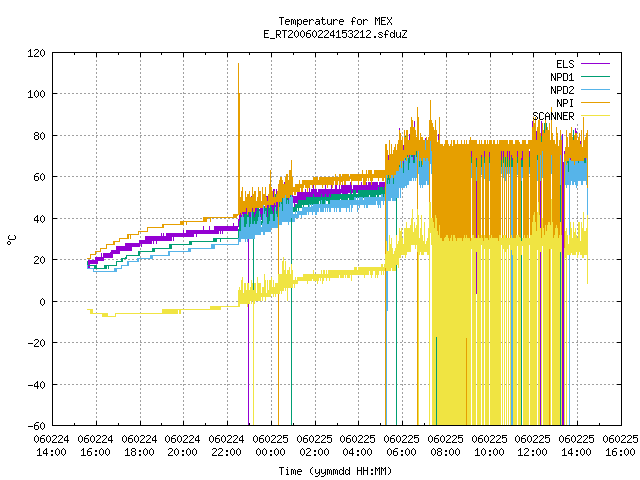Screen dimensions: 640x480
Task: Click the green NPD1 legend line sample
Action: coord(595,77)
